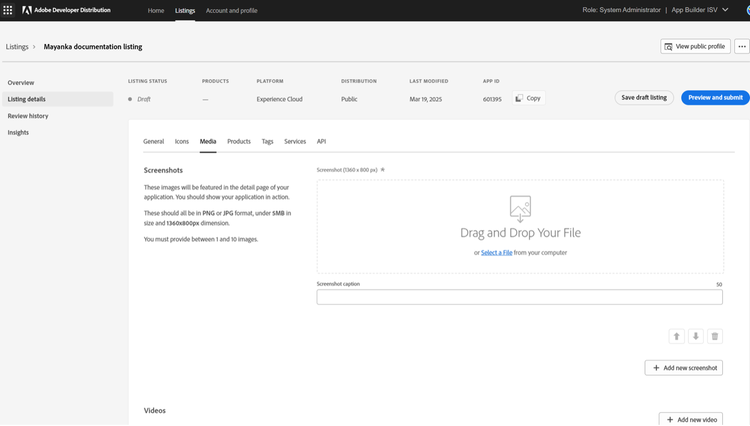
Task: Switch to the Products tab
Action: coord(239,142)
